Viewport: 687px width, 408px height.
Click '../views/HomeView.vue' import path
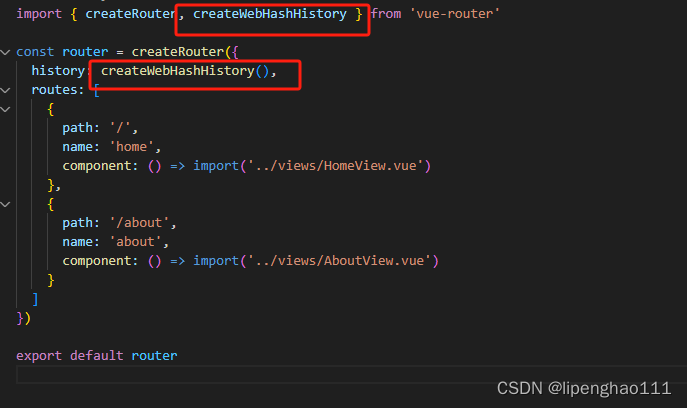336,166
